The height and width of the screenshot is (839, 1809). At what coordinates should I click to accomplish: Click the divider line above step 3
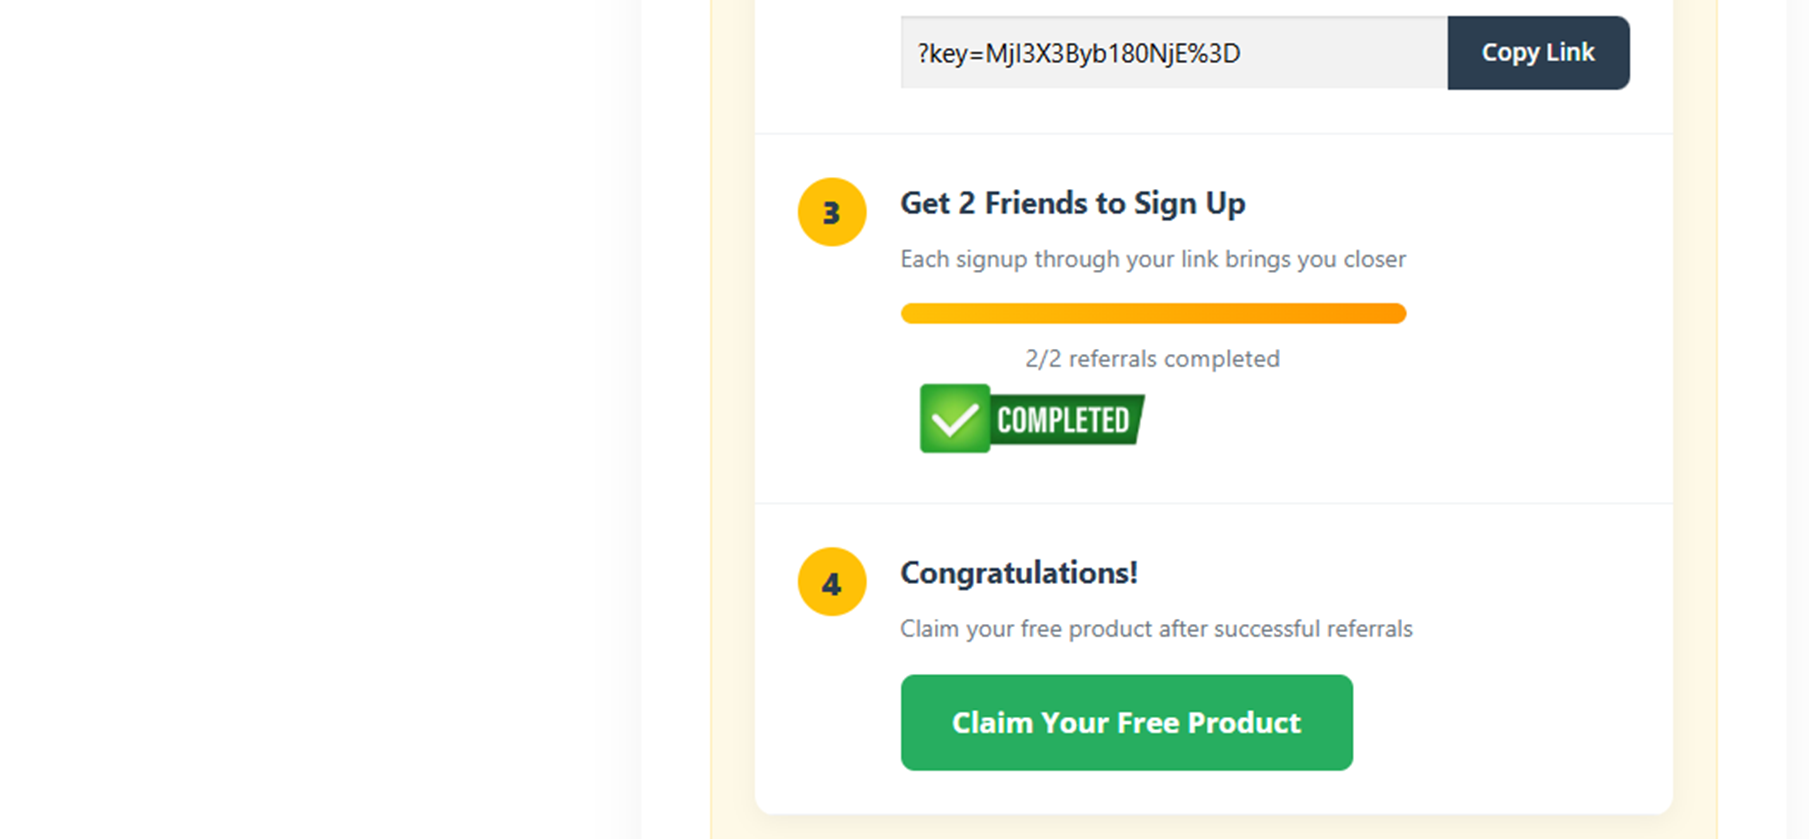click(1212, 133)
